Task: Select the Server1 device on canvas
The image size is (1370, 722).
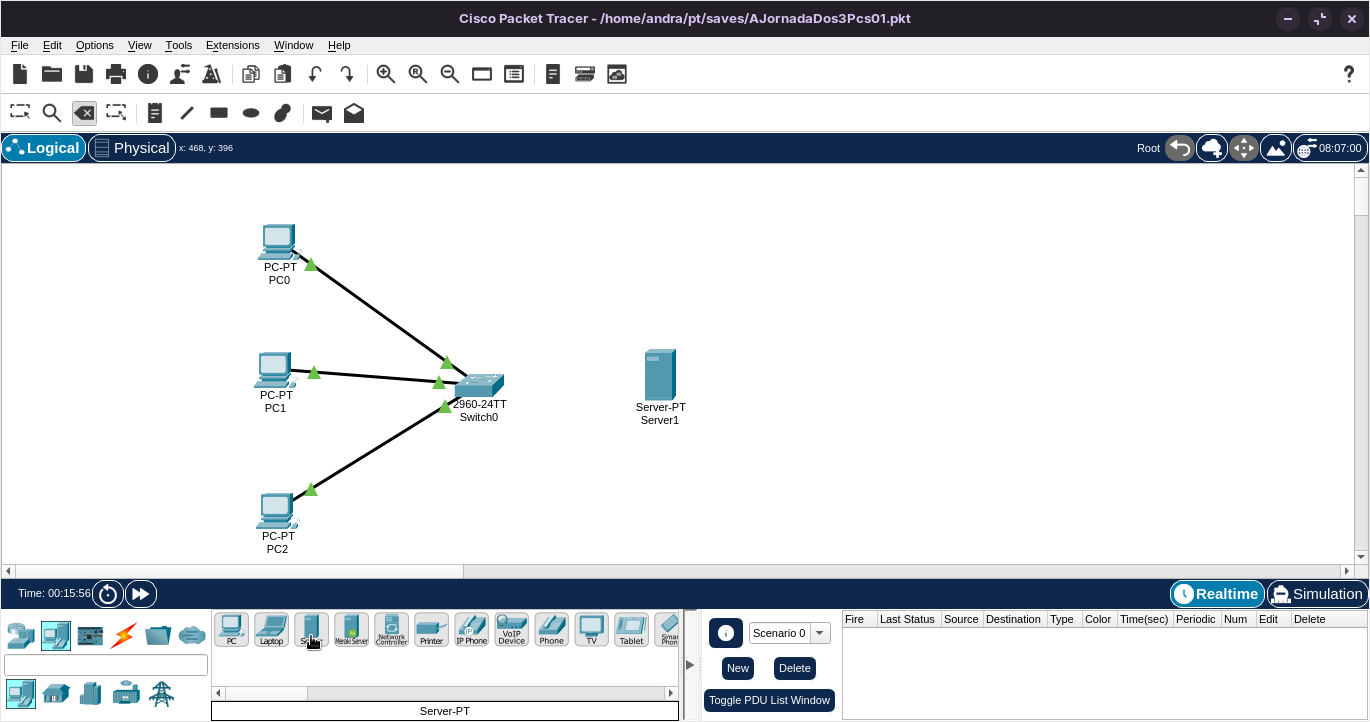Action: coord(660,374)
